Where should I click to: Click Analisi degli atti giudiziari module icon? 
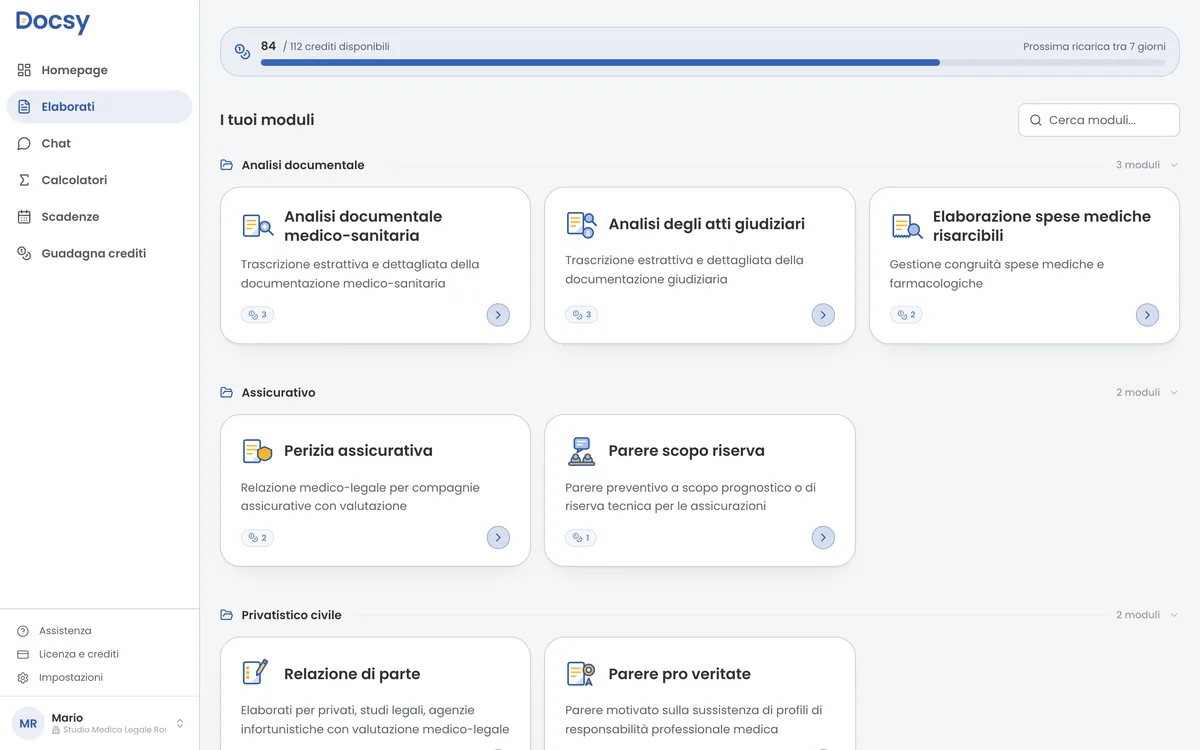click(581, 224)
